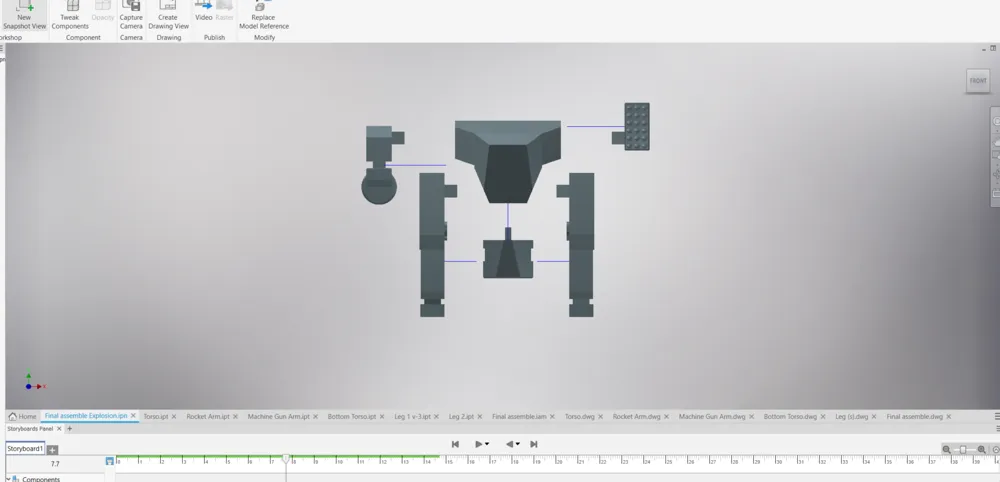Close the Bottom Torso.dwg tab
The width and height of the screenshot is (1000, 482).
823,416
